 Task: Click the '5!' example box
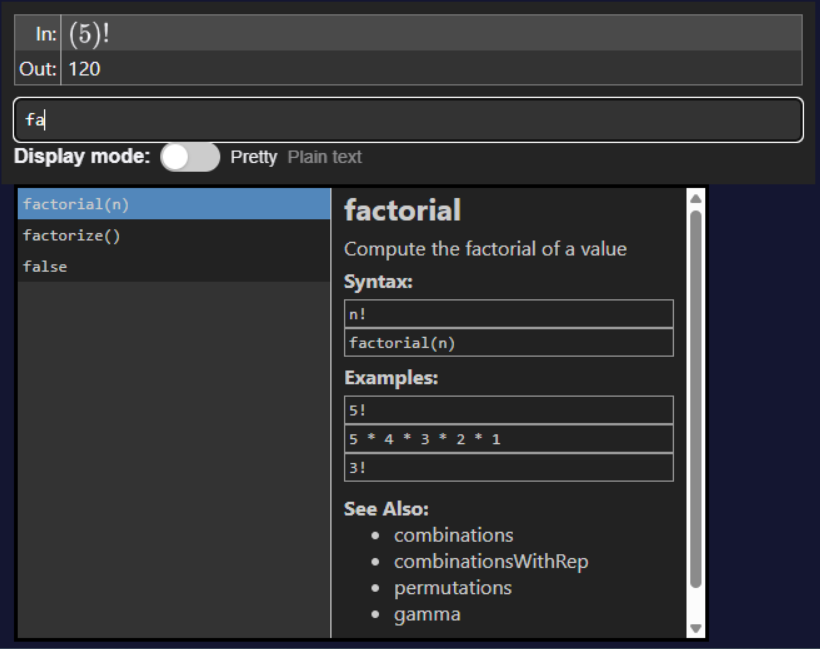pos(509,409)
